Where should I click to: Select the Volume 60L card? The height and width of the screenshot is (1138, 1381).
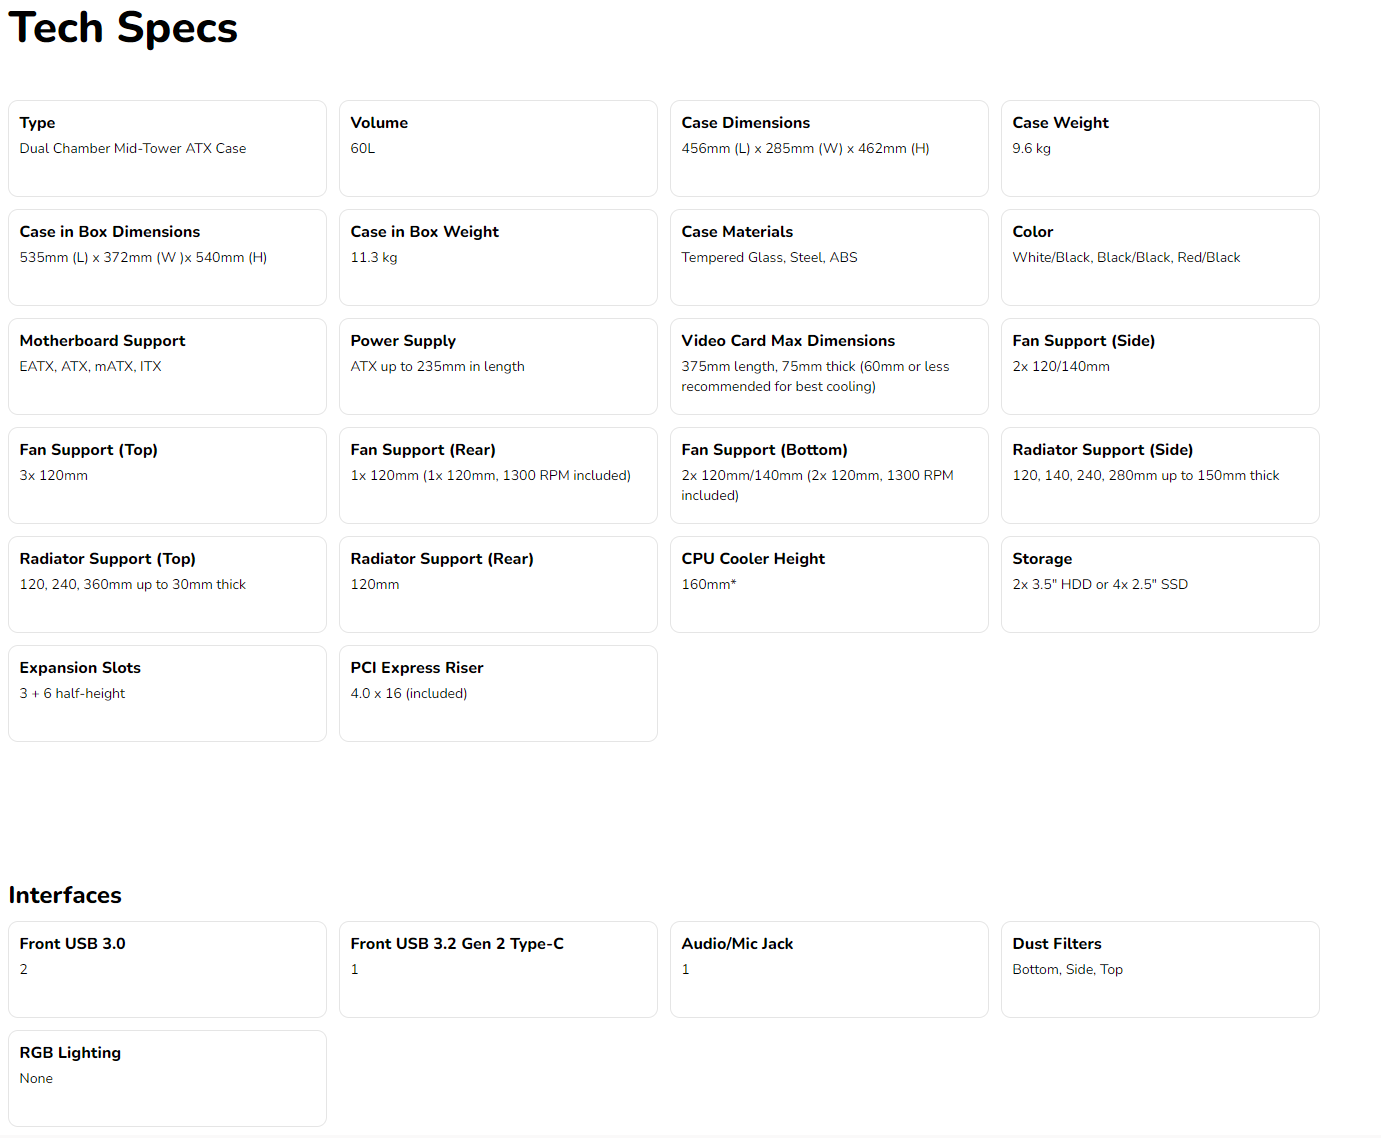pos(498,148)
